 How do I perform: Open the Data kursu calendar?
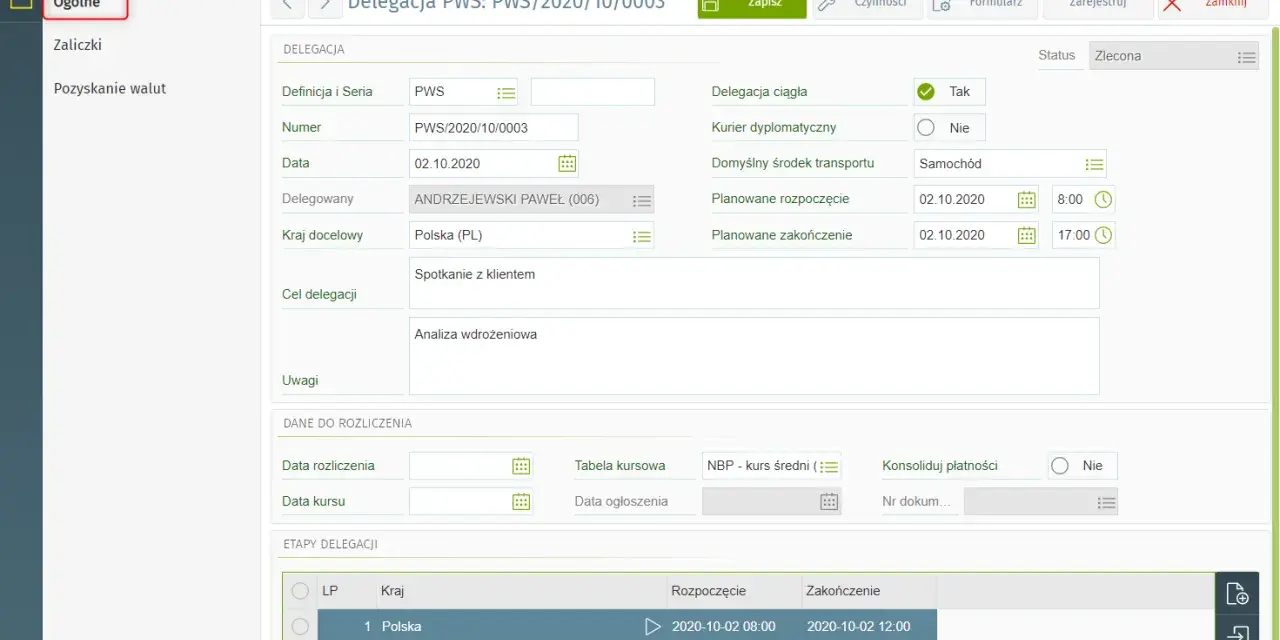click(x=521, y=502)
